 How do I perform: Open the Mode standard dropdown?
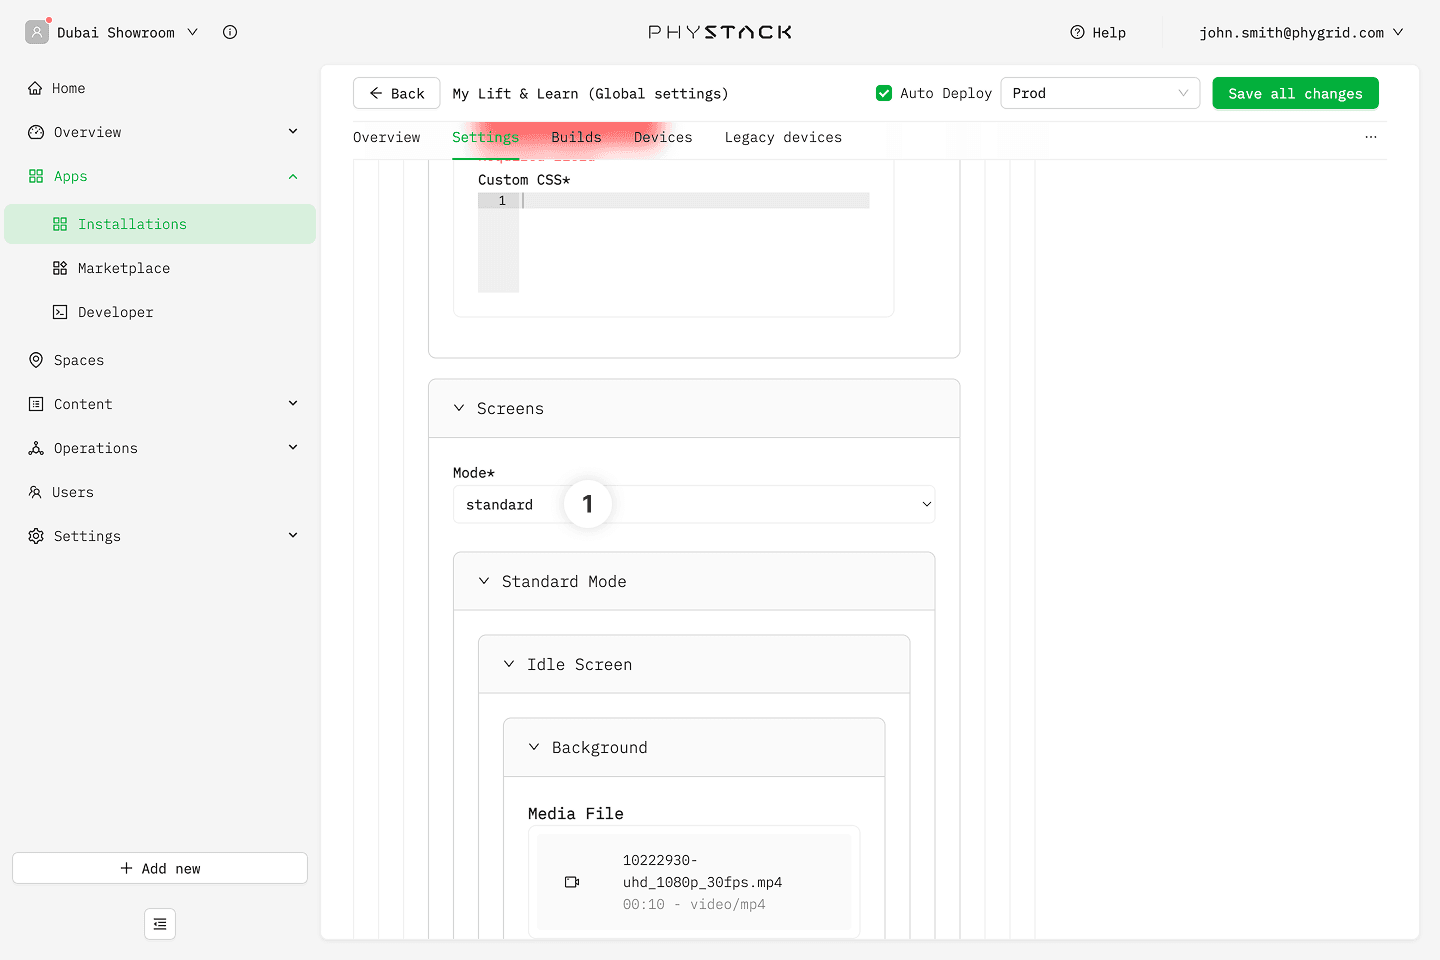point(694,504)
